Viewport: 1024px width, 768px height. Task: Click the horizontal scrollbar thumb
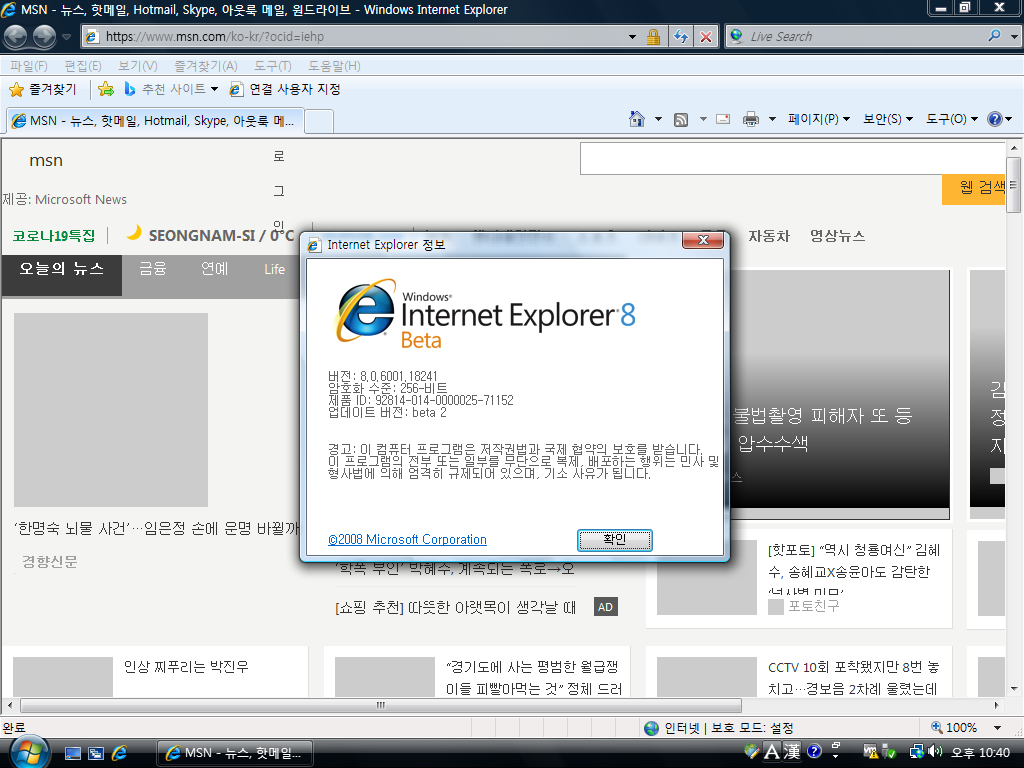click(x=381, y=705)
